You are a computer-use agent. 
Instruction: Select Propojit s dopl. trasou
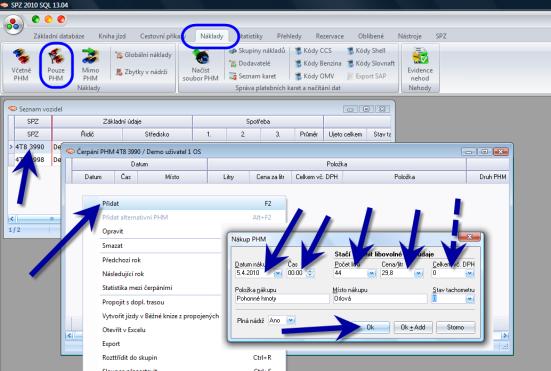[x=133, y=302]
